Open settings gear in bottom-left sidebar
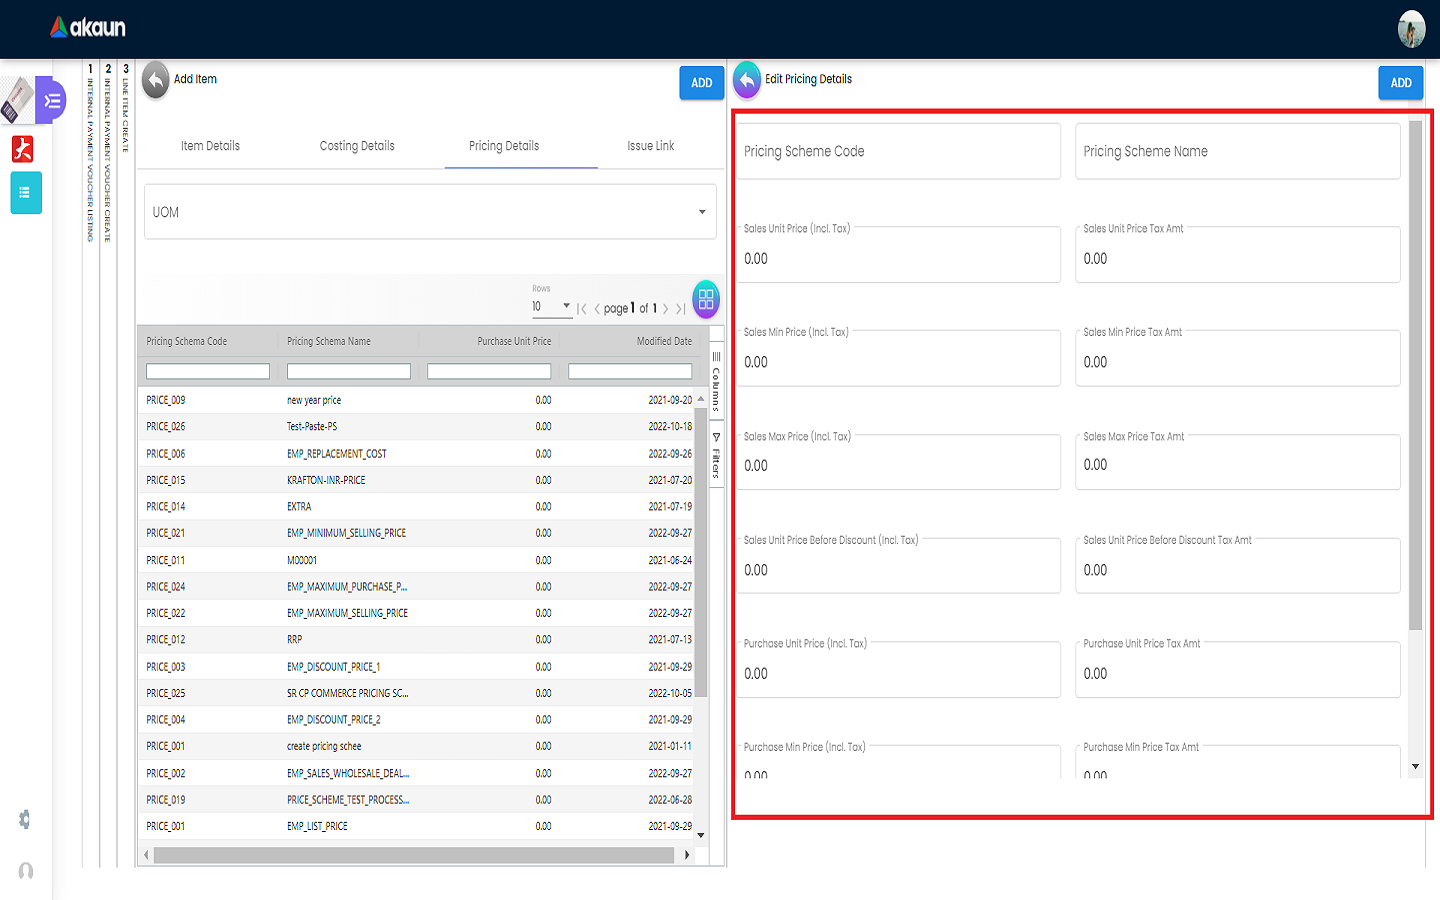 tap(25, 820)
